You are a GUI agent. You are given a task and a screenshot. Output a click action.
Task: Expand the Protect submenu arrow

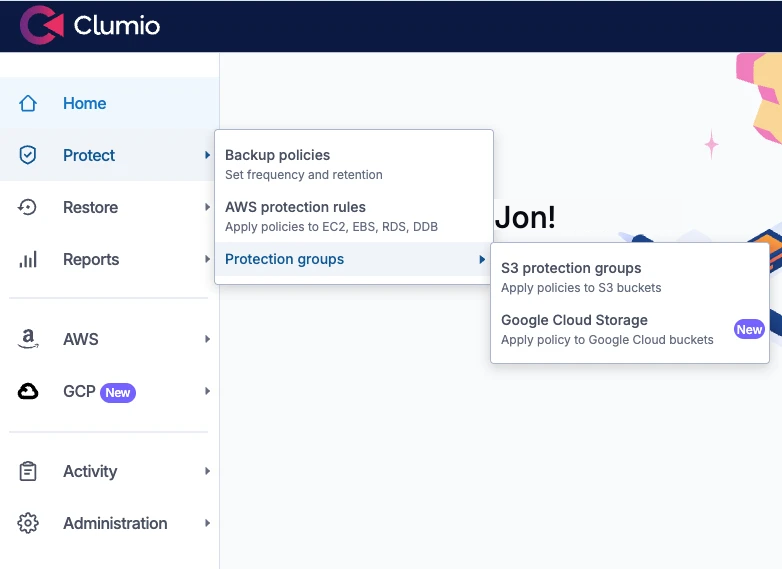207,155
